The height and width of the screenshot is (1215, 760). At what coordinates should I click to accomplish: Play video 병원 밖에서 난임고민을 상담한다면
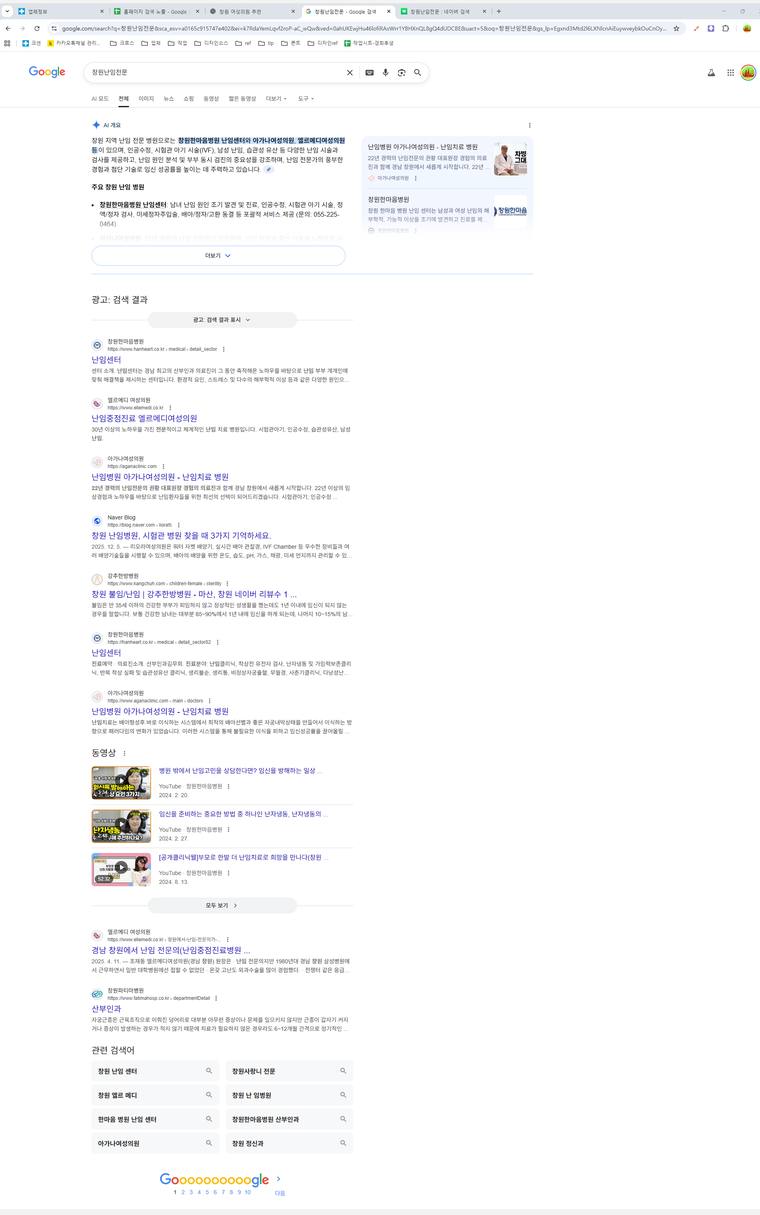pyautogui.click(x=121, y=782)
